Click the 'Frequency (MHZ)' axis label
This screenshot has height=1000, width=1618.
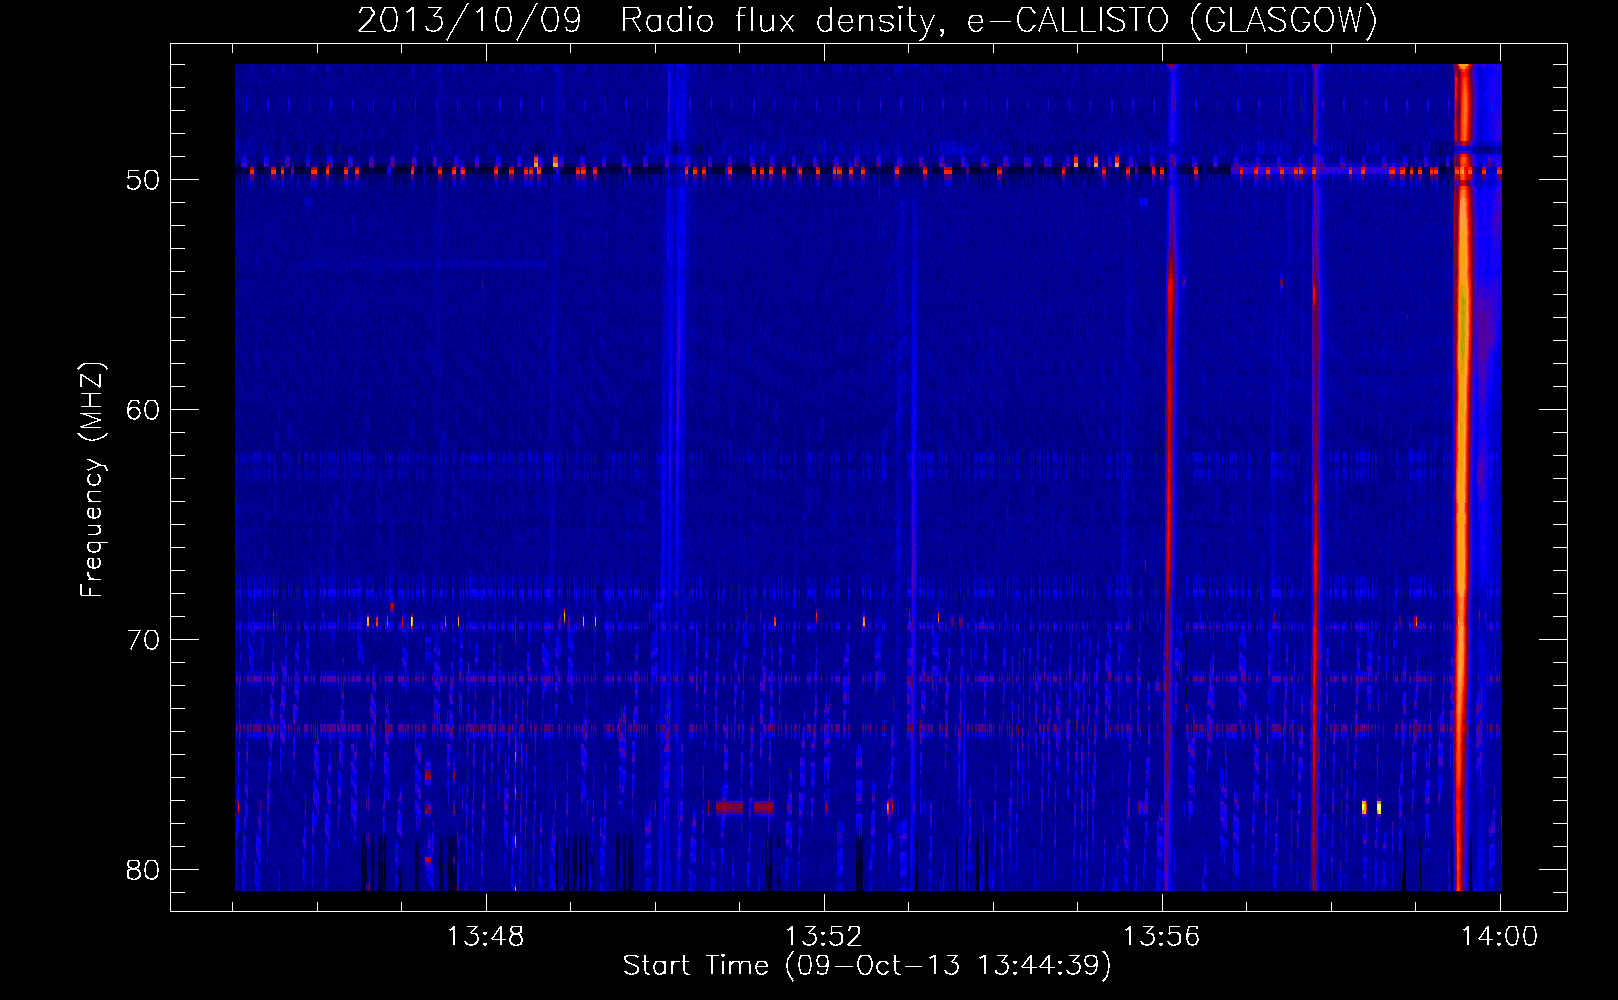click(x=92, y=480)
